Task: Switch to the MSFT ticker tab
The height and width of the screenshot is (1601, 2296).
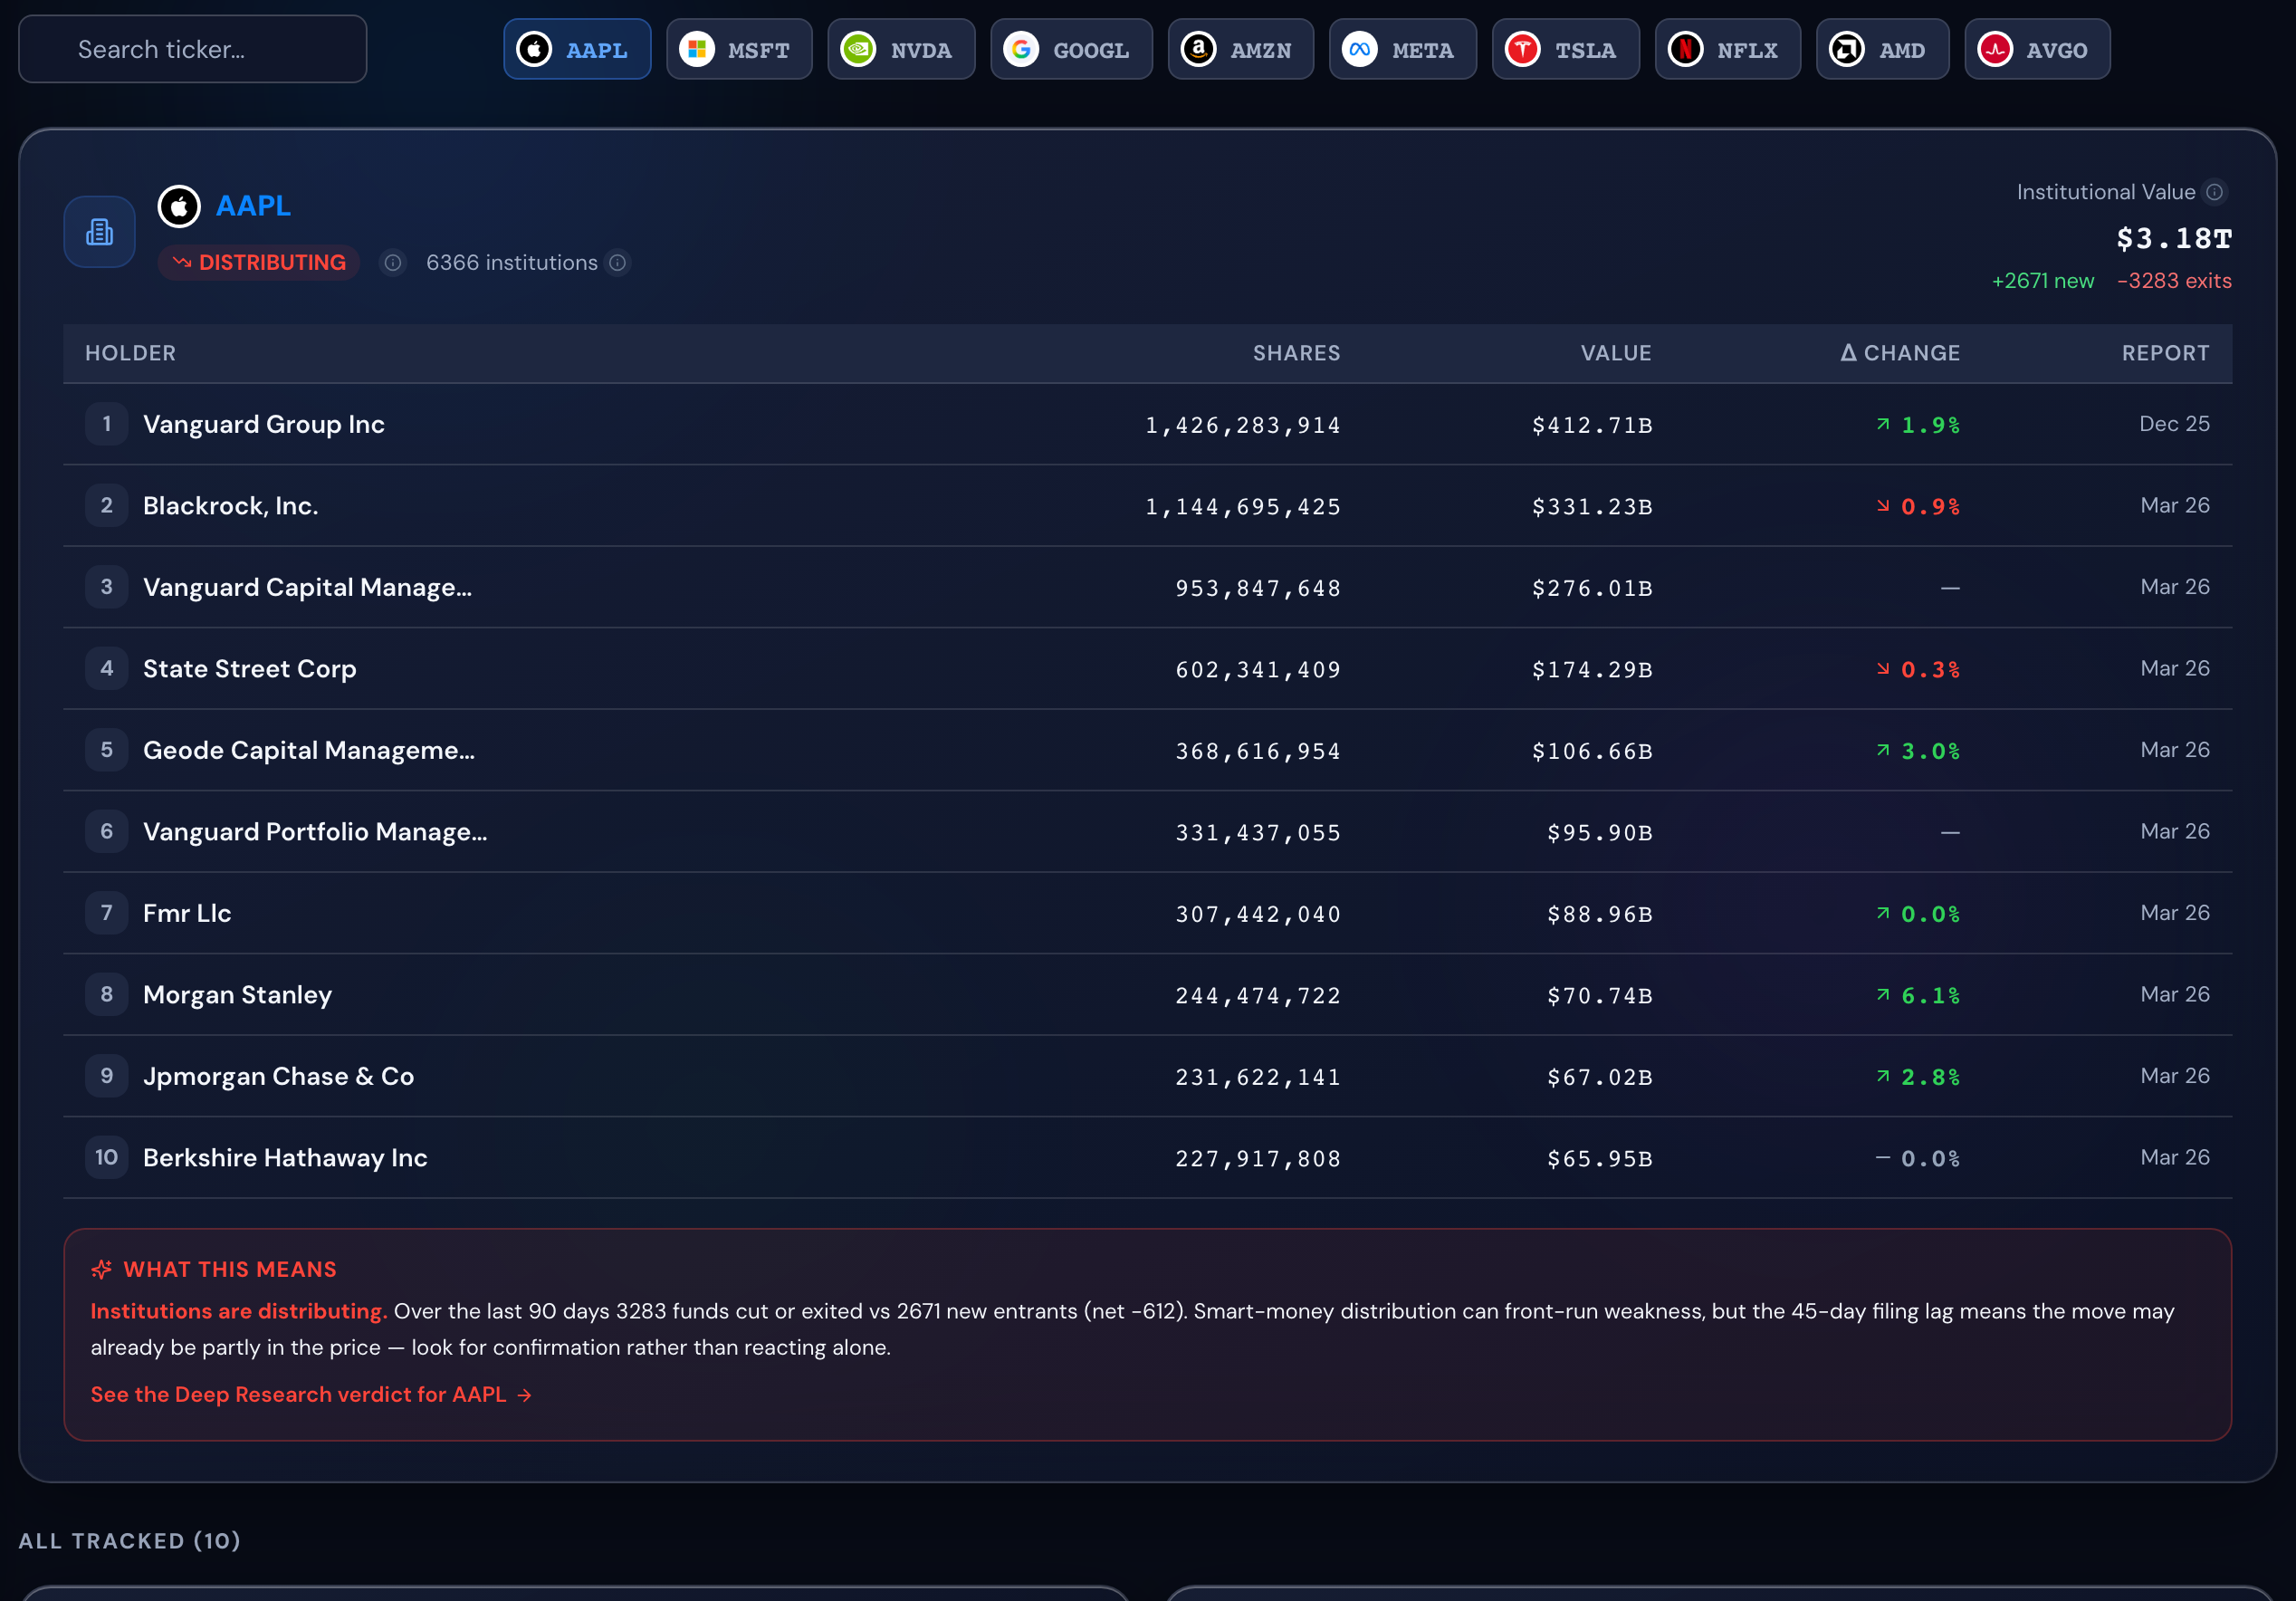Action: click(739, 49)
